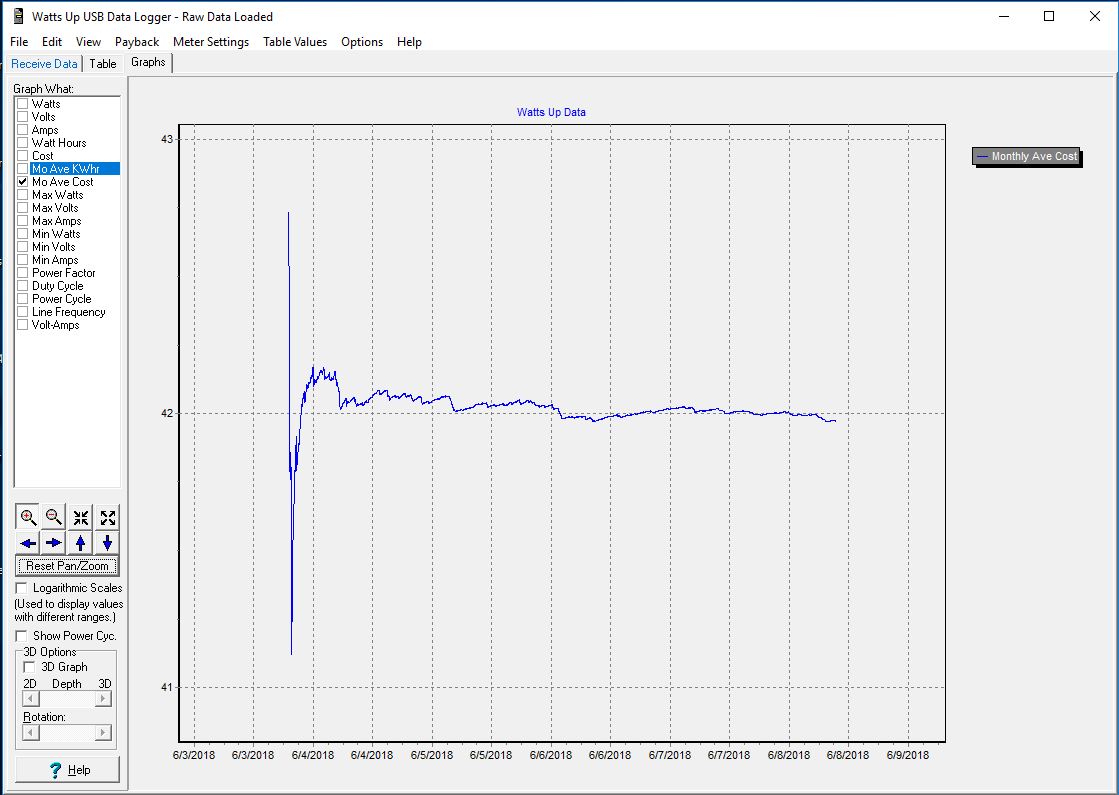The width and height of the screenshot is (1119, 795).
Task: Open the Table Values menu
Action: point(295,42)
